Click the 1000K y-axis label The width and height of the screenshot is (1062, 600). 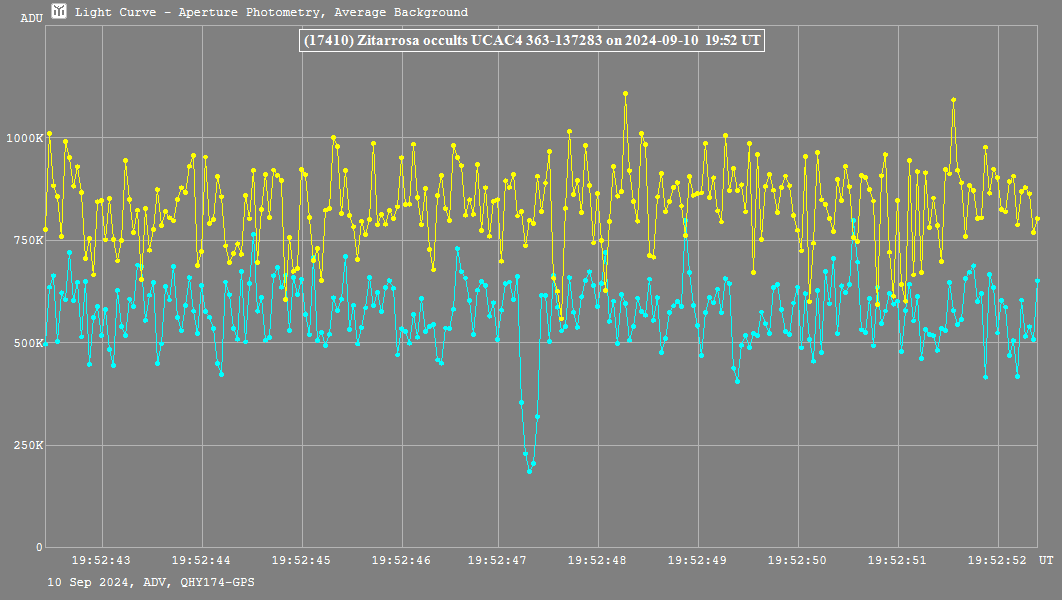coord(24,138)
